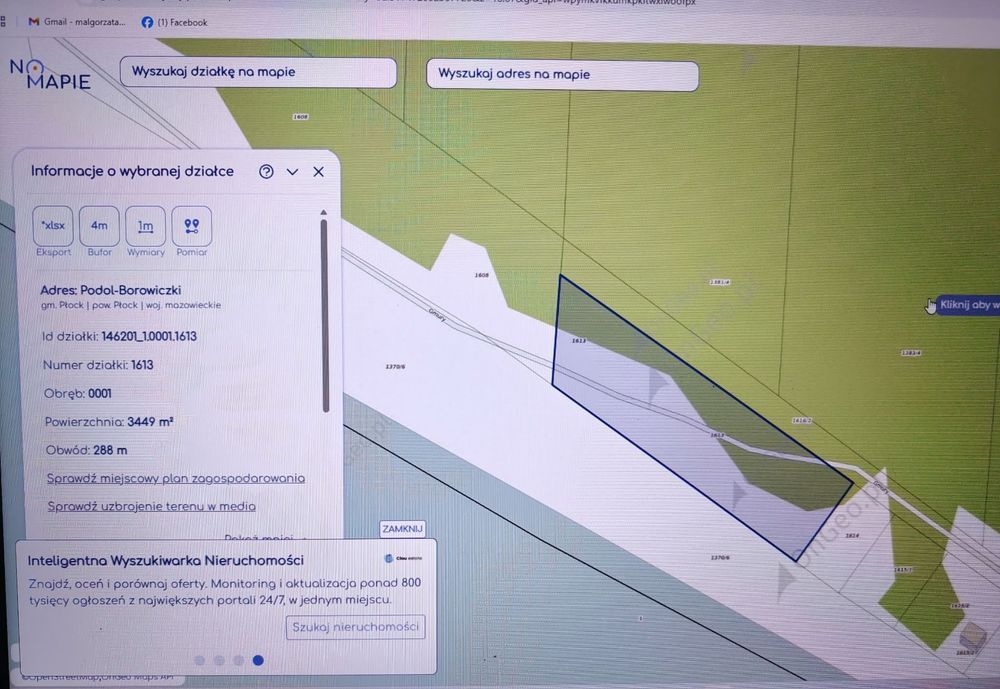Click the Szukaj nieruchomości button
This screenshot has width=1000, height=689.
point(355,627)
